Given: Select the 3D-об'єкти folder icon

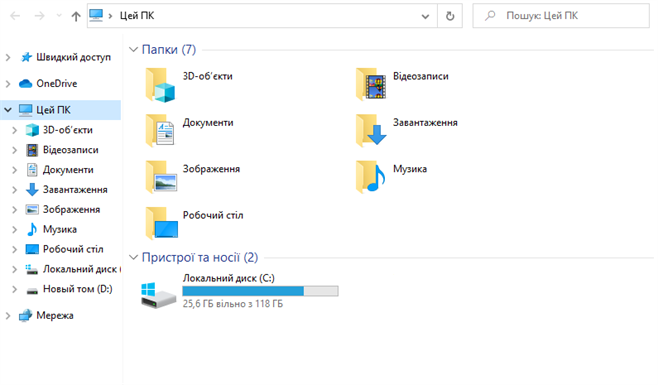Looking at the screenshot, I should click(x=160, y=85).
